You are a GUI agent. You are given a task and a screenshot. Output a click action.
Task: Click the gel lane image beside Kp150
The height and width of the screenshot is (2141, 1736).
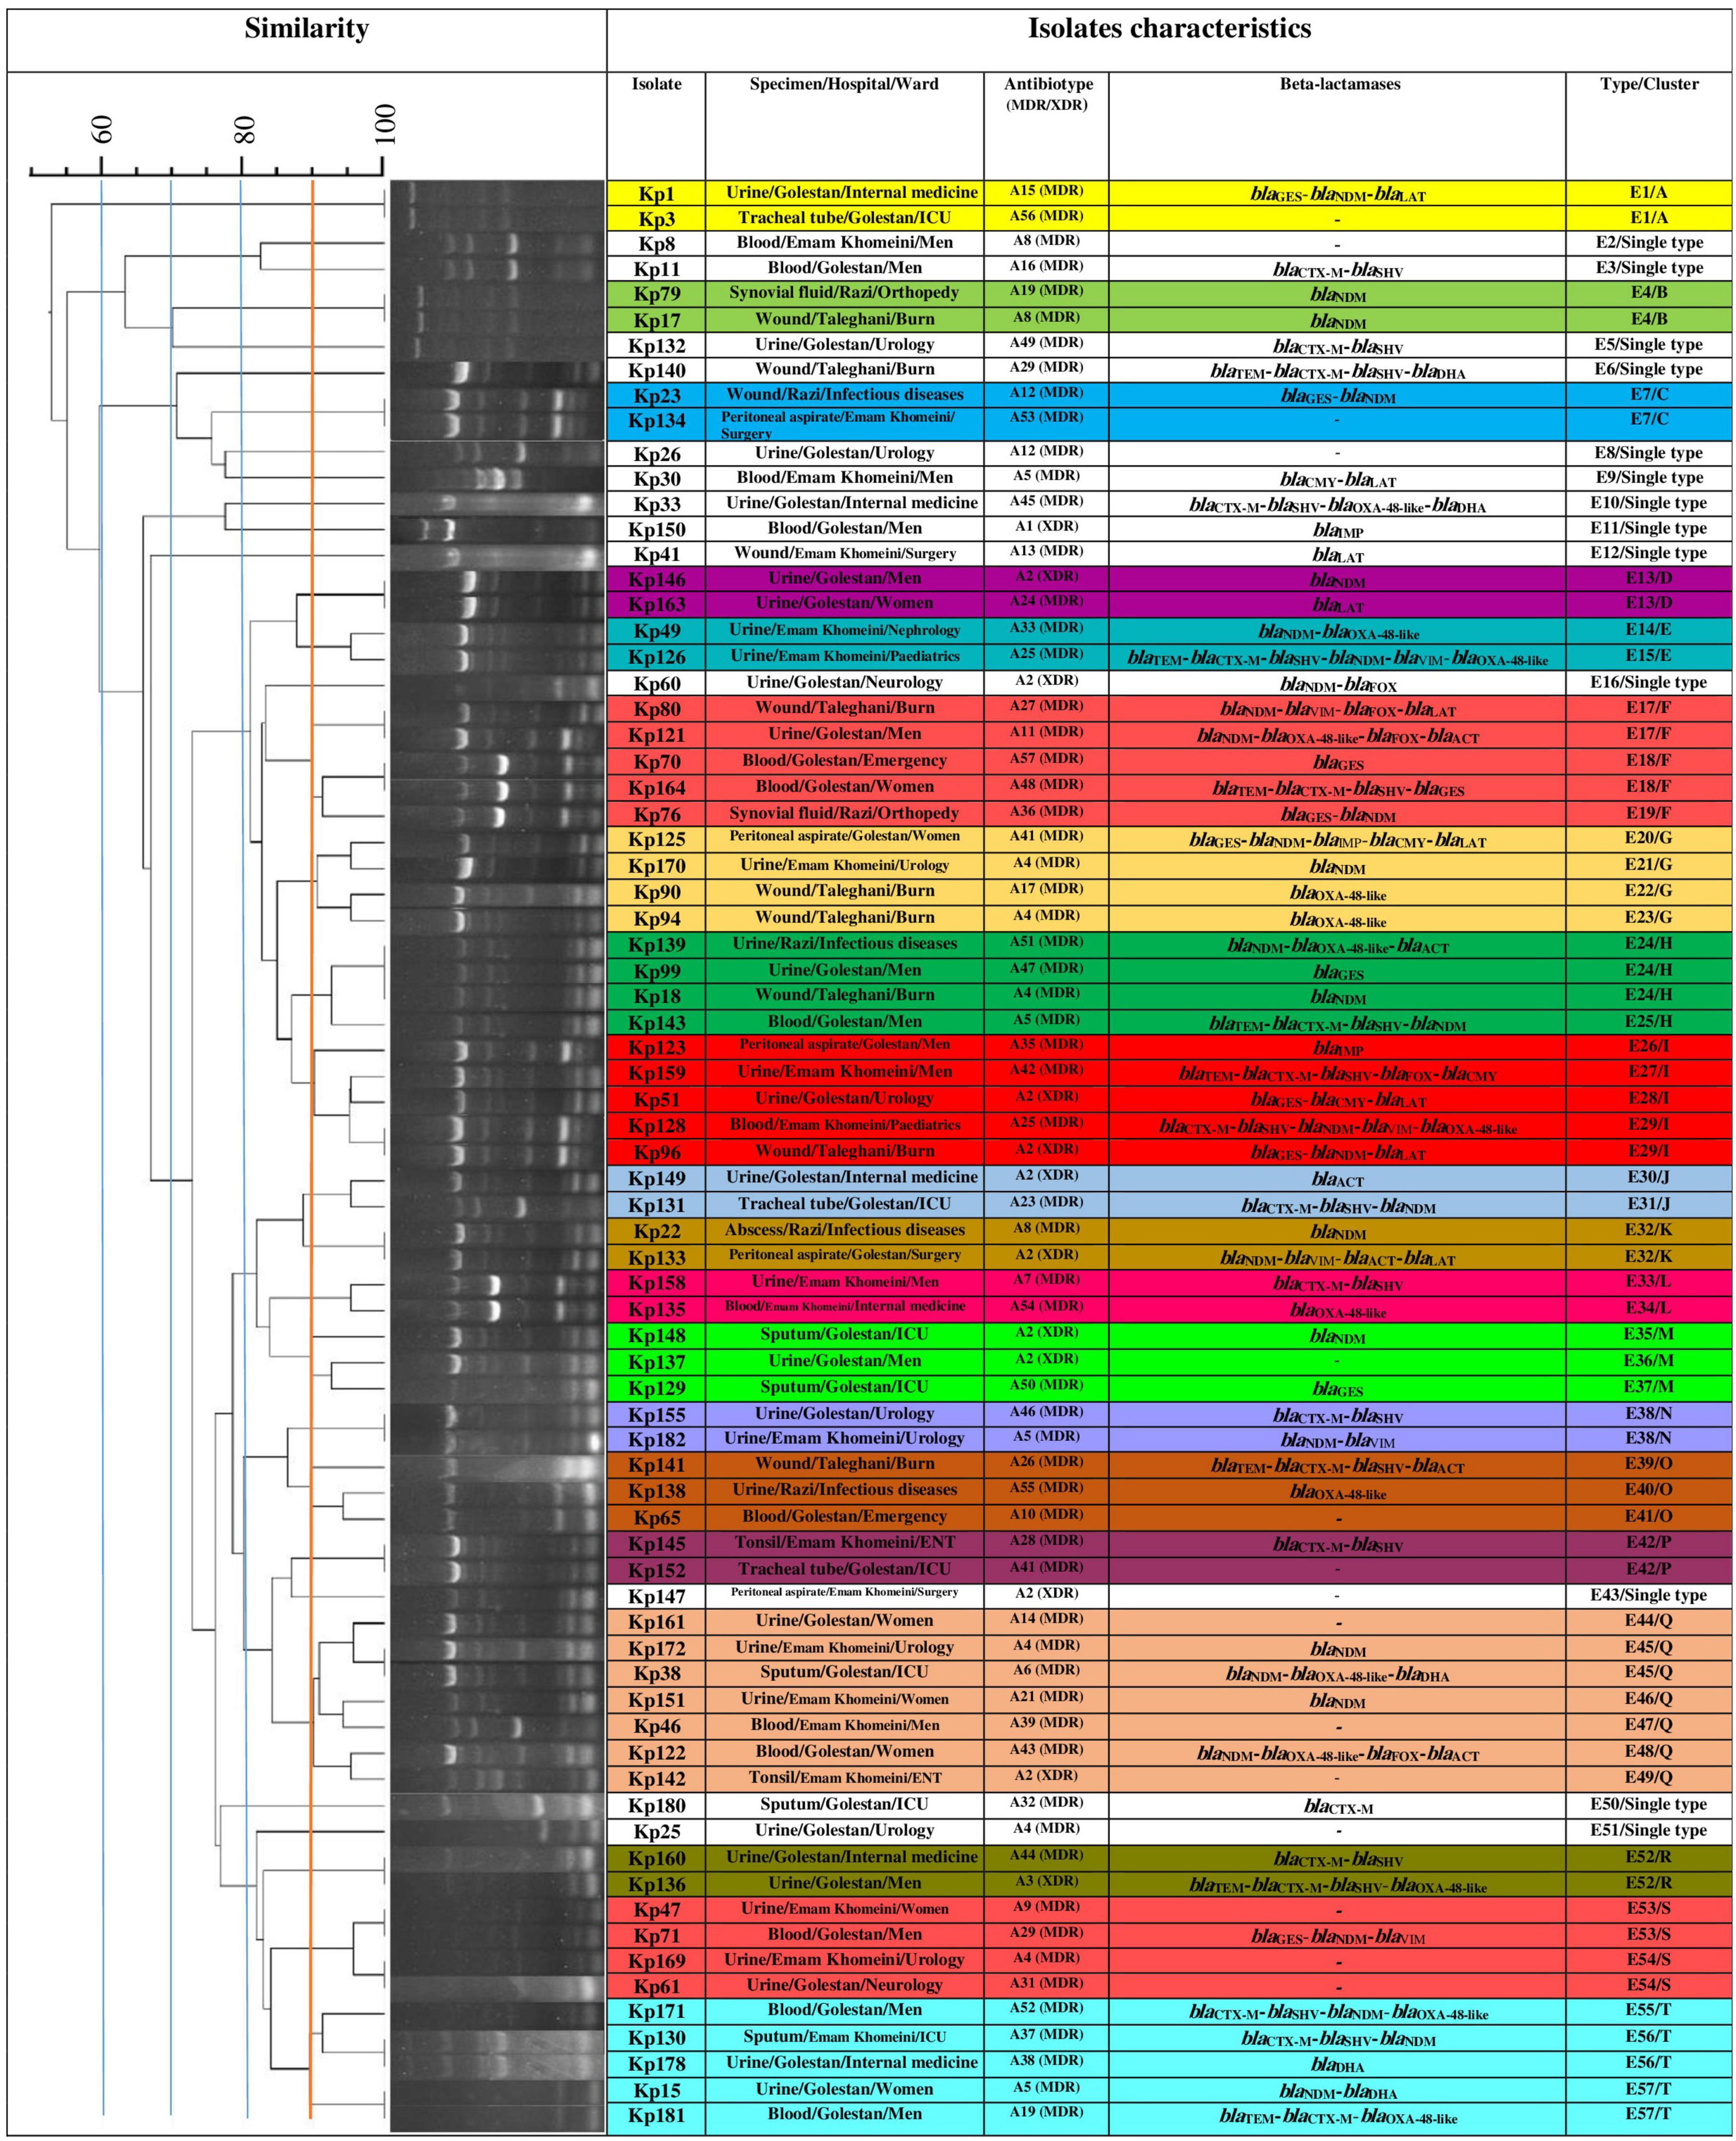pos(498,530)
